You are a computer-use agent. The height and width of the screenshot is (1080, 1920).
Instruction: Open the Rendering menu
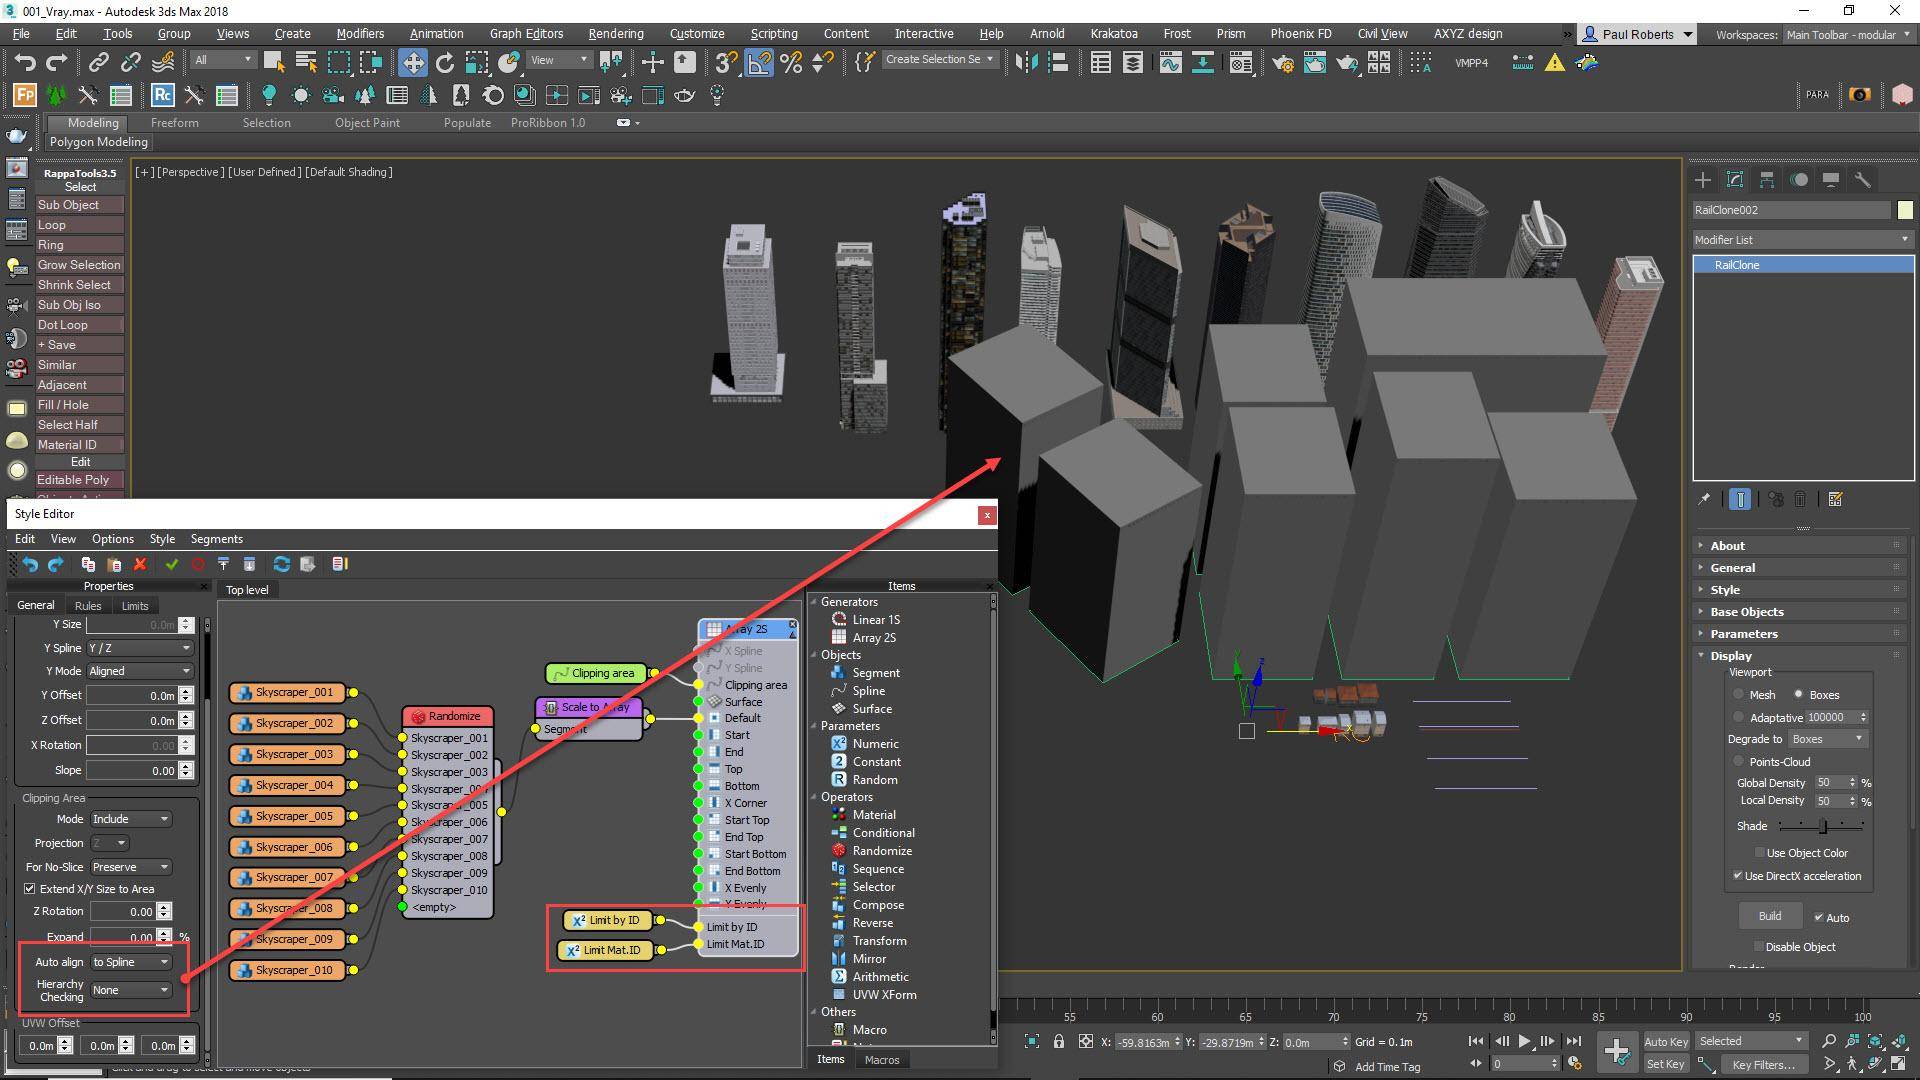click(615, 33)
